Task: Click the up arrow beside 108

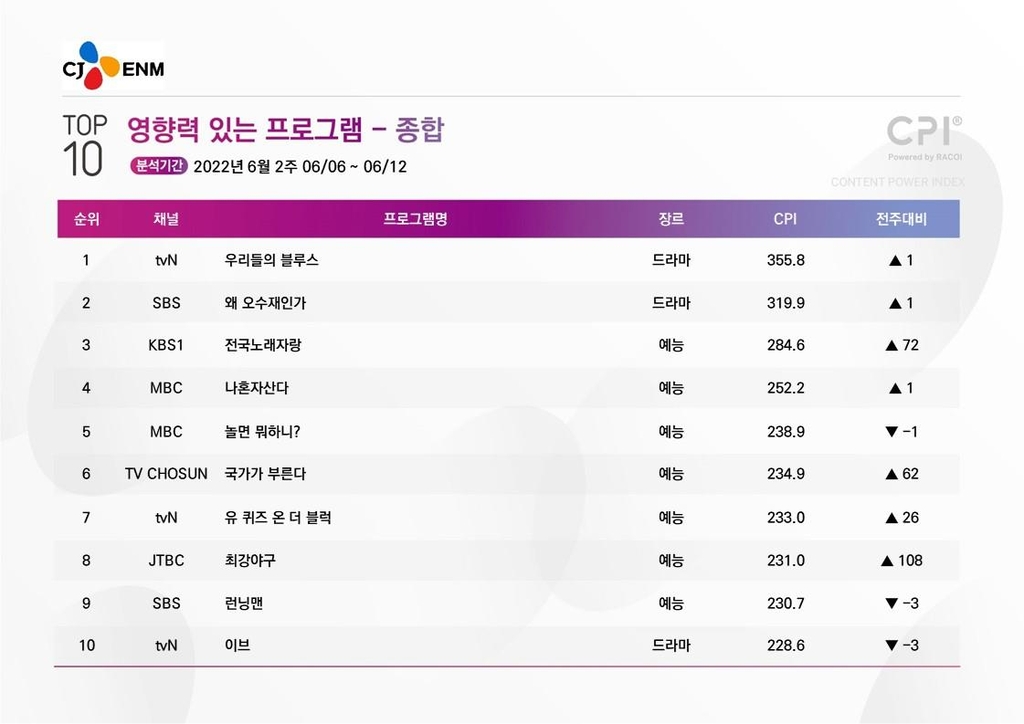Action: [886, 561]
